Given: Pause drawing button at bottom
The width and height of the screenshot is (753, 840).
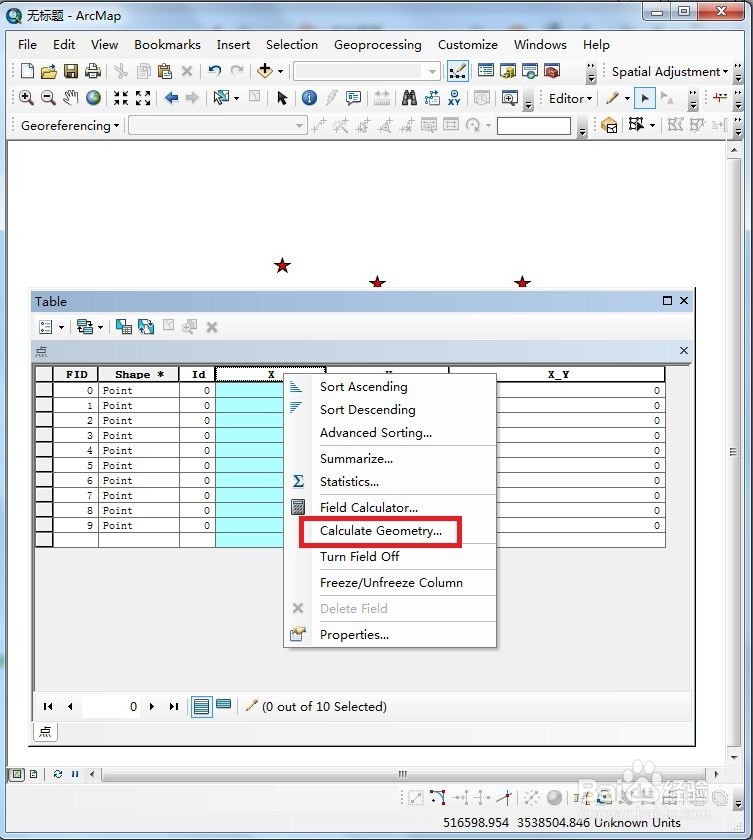Looking at the screenshot, I should [x=74, y=774].
